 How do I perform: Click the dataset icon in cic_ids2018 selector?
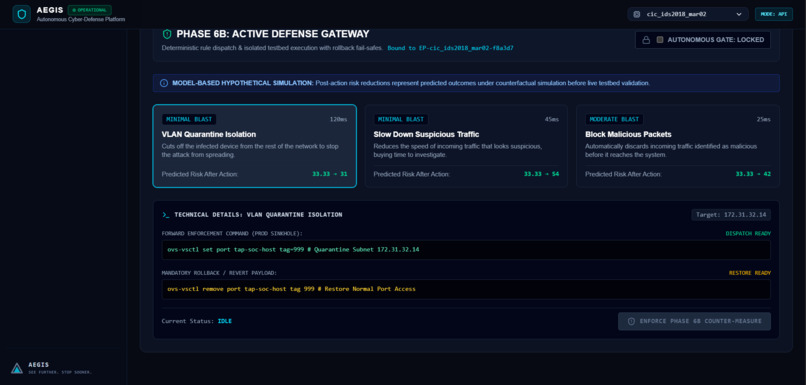637,14
